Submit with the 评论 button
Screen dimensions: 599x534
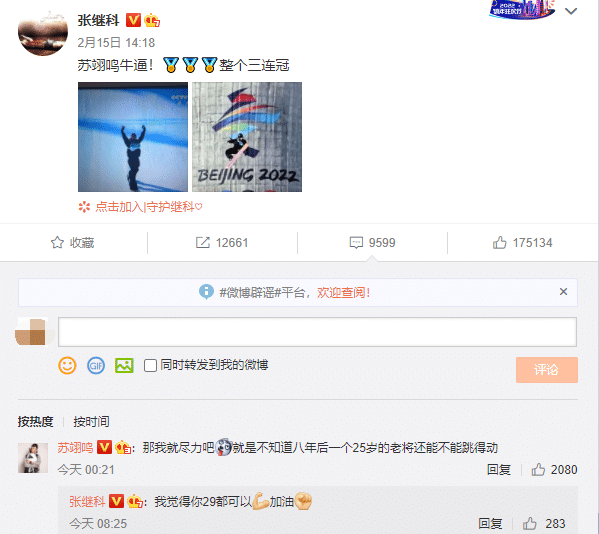[547, 370]
